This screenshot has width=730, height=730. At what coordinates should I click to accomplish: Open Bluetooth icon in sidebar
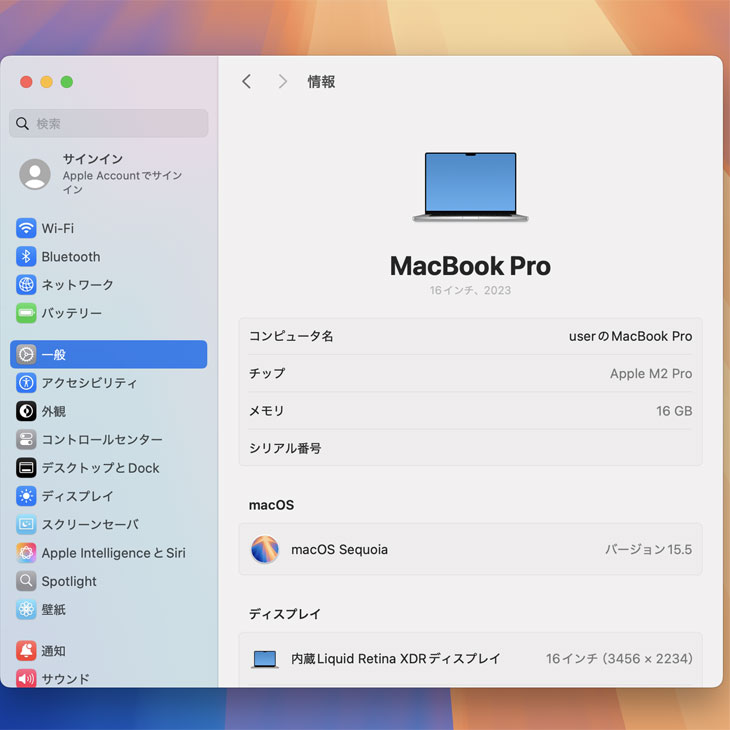click(x=26, y=257)
